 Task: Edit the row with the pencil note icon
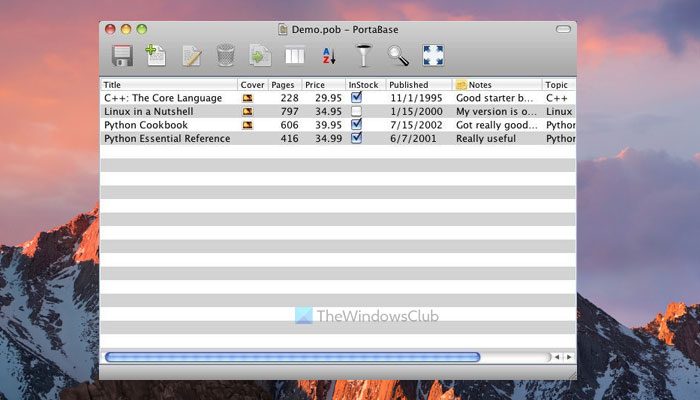tap(192, 56)
